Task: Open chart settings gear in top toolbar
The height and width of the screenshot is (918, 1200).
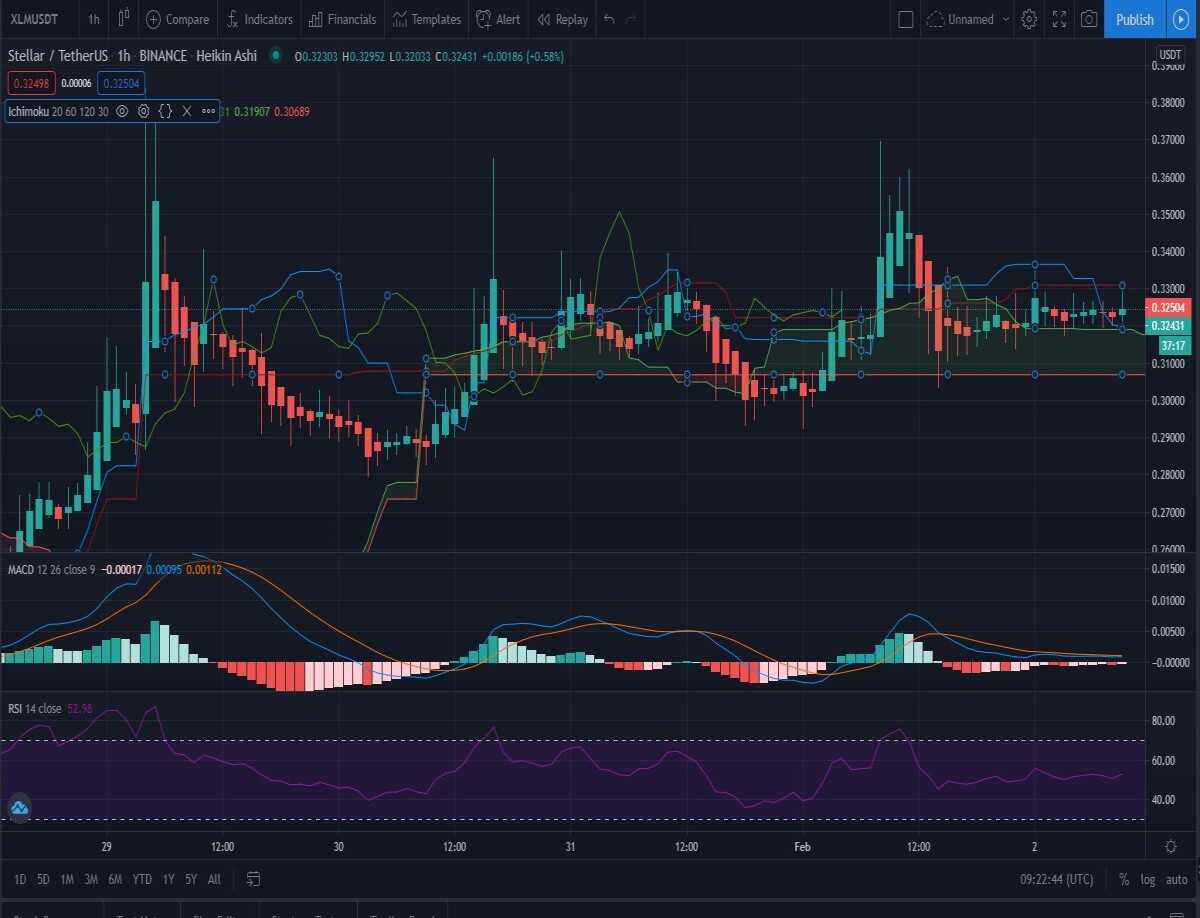Action: tap(1029, 19)
